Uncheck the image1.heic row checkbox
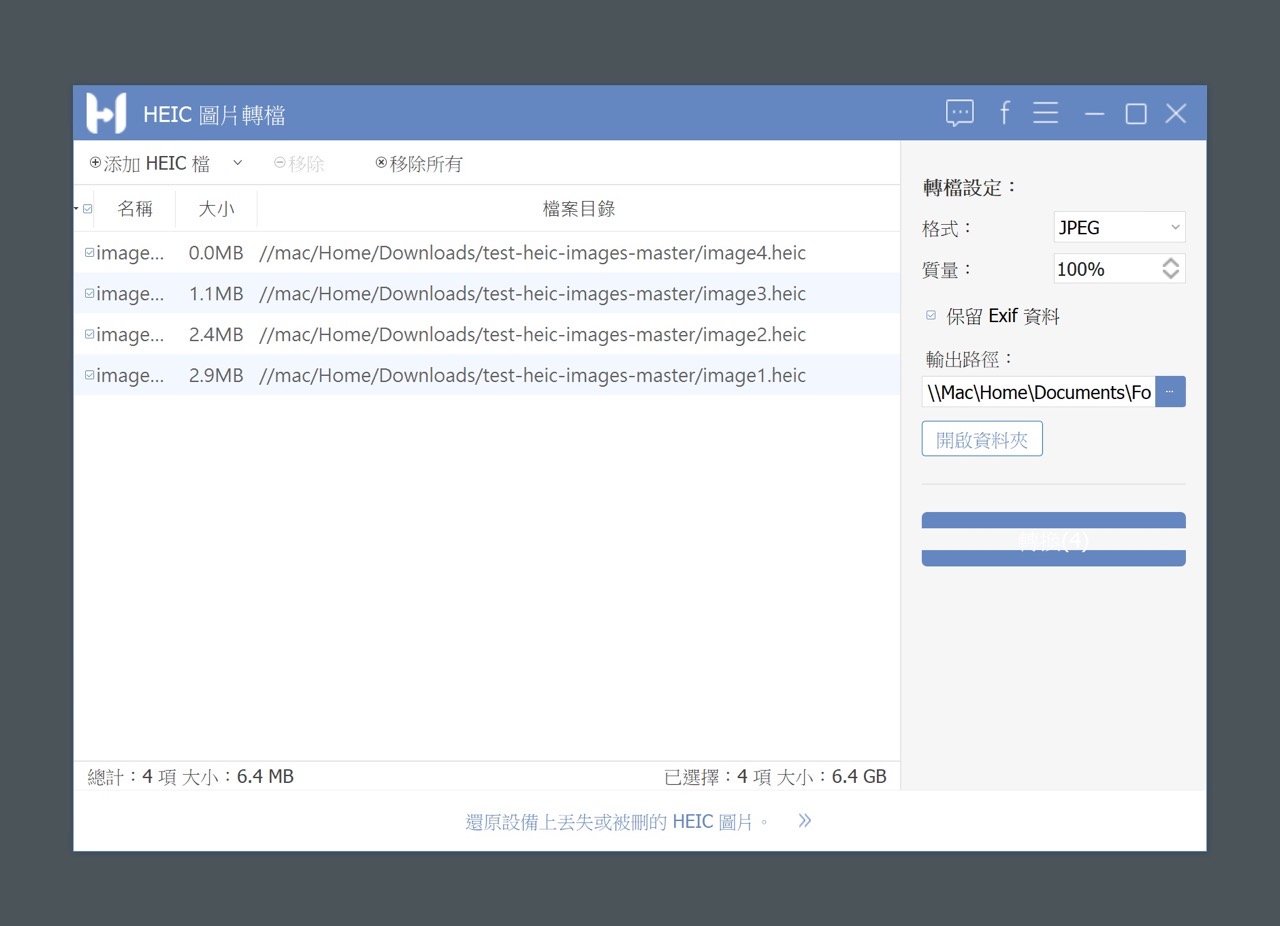1280x926 pixels. click(x=90, y=375)
